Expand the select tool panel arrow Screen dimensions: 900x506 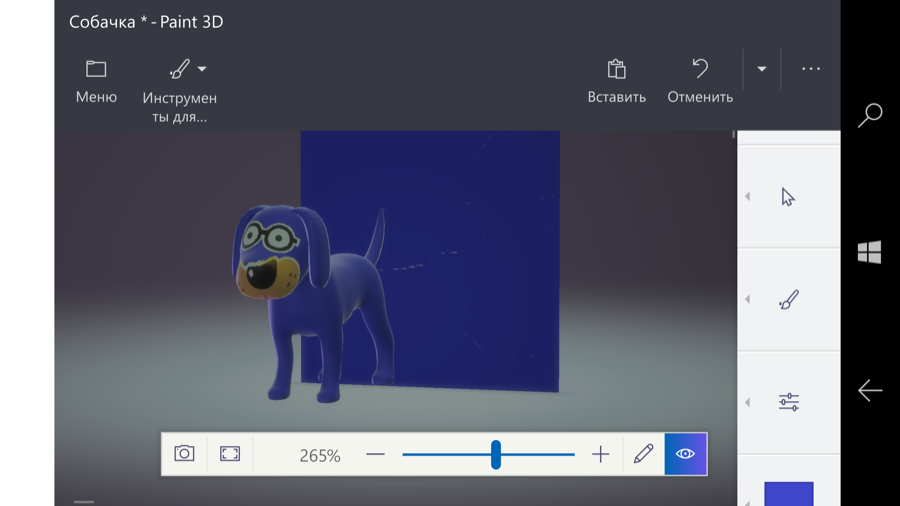pos(747,197)
